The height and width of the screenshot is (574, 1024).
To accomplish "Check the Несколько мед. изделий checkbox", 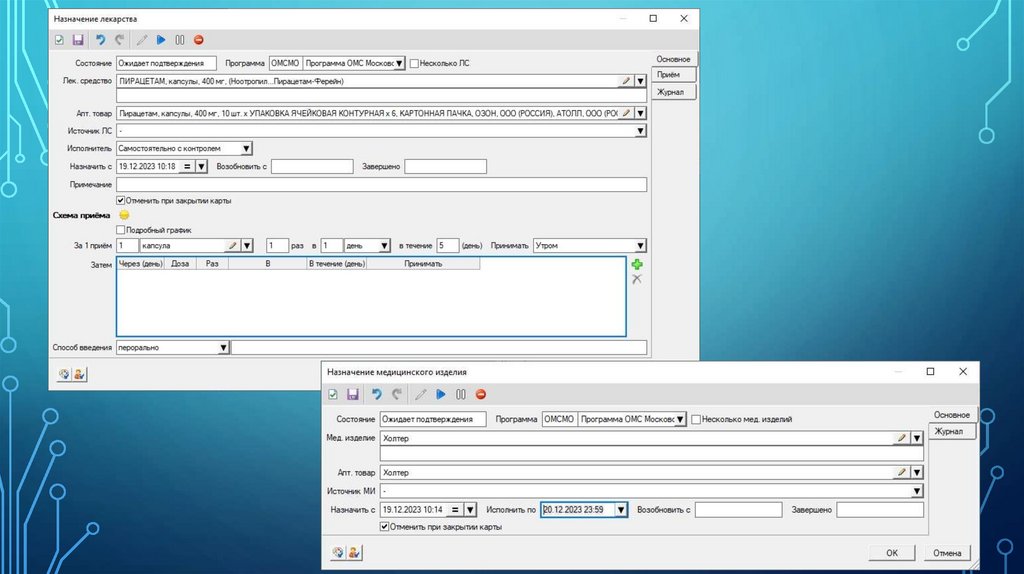I will click(696, 419).
